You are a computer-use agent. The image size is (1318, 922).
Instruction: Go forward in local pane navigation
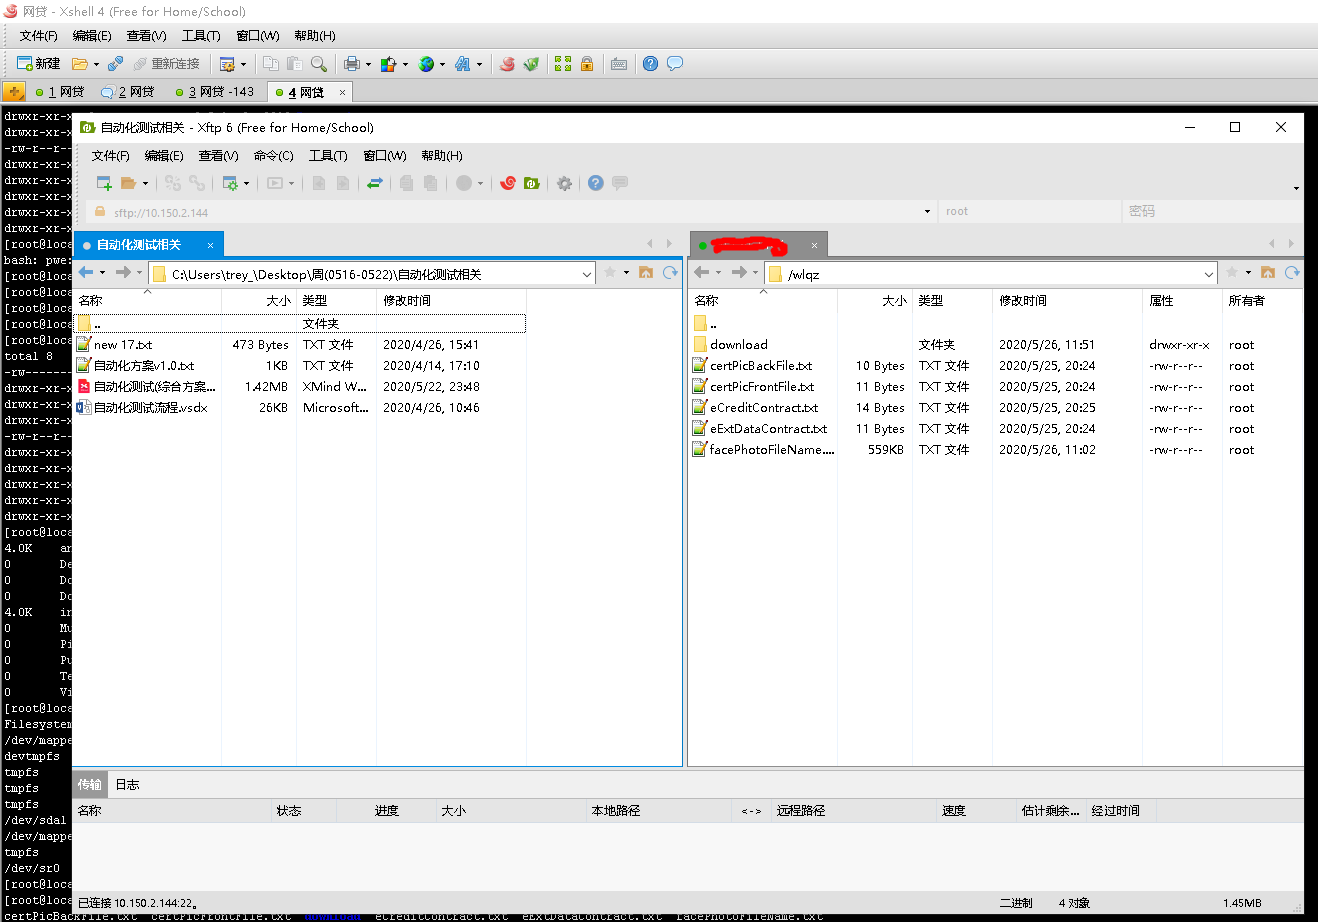tap(123, 272)
